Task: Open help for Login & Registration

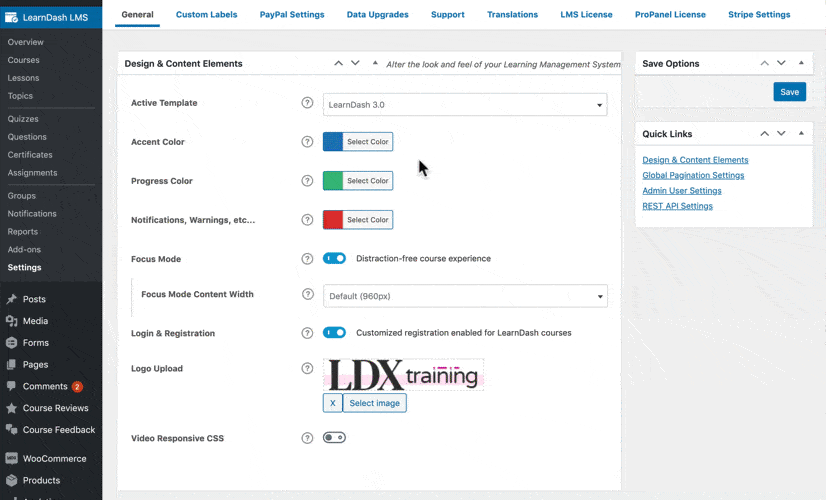Action: 307,333
